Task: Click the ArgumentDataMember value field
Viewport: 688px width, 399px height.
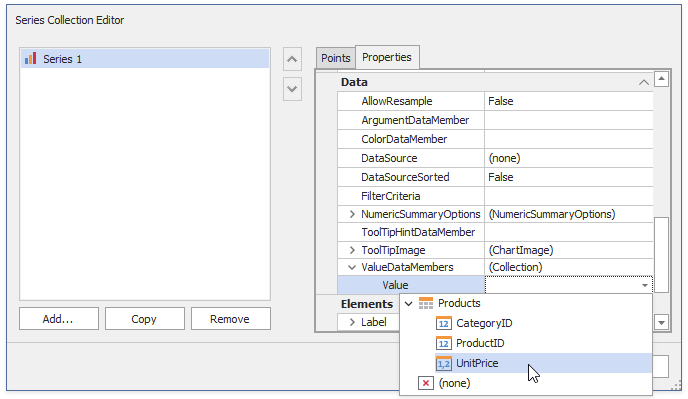Action: pos(569,120)
